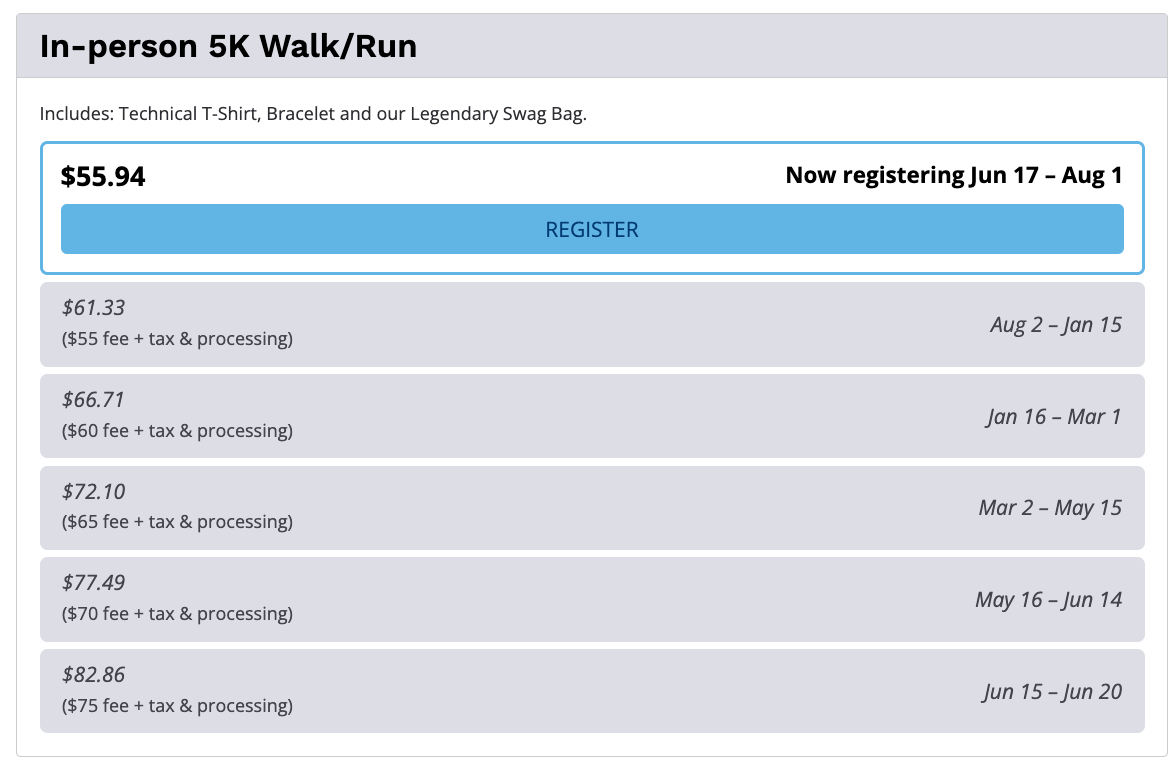Click the $60 fee + tax & processing note
This screenshot has width=1175, height=768.
[x=178, y=431]
